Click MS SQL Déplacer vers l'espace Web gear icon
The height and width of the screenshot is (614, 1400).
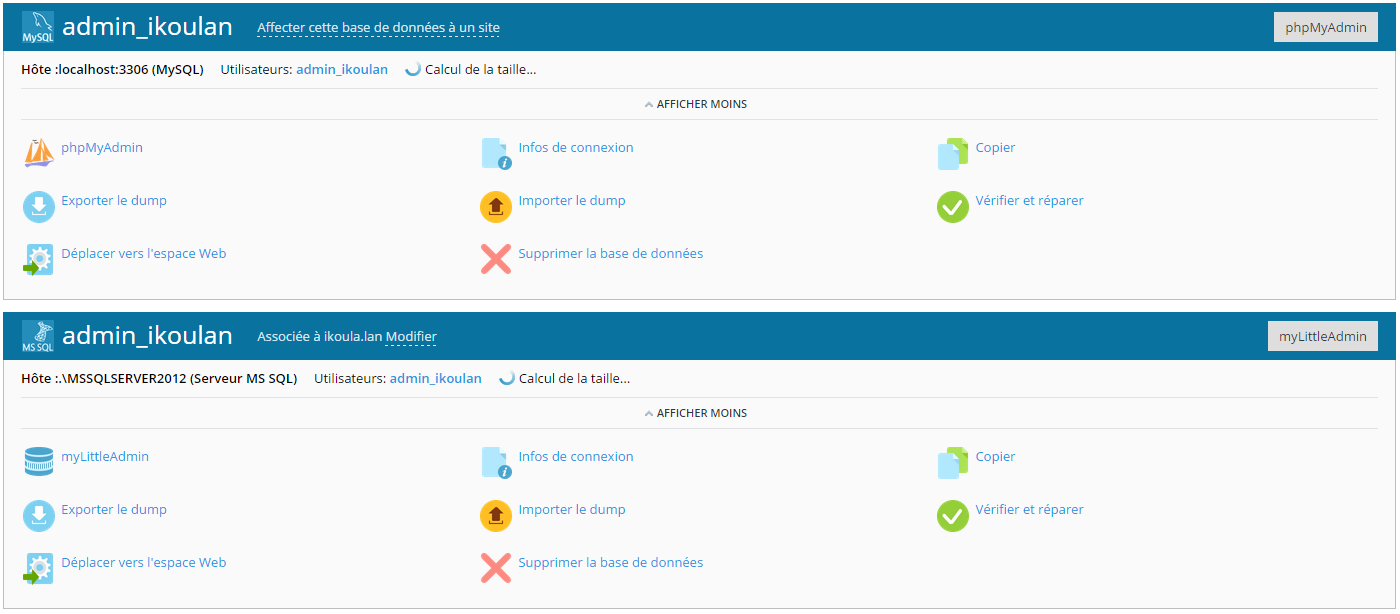point(39,568)
